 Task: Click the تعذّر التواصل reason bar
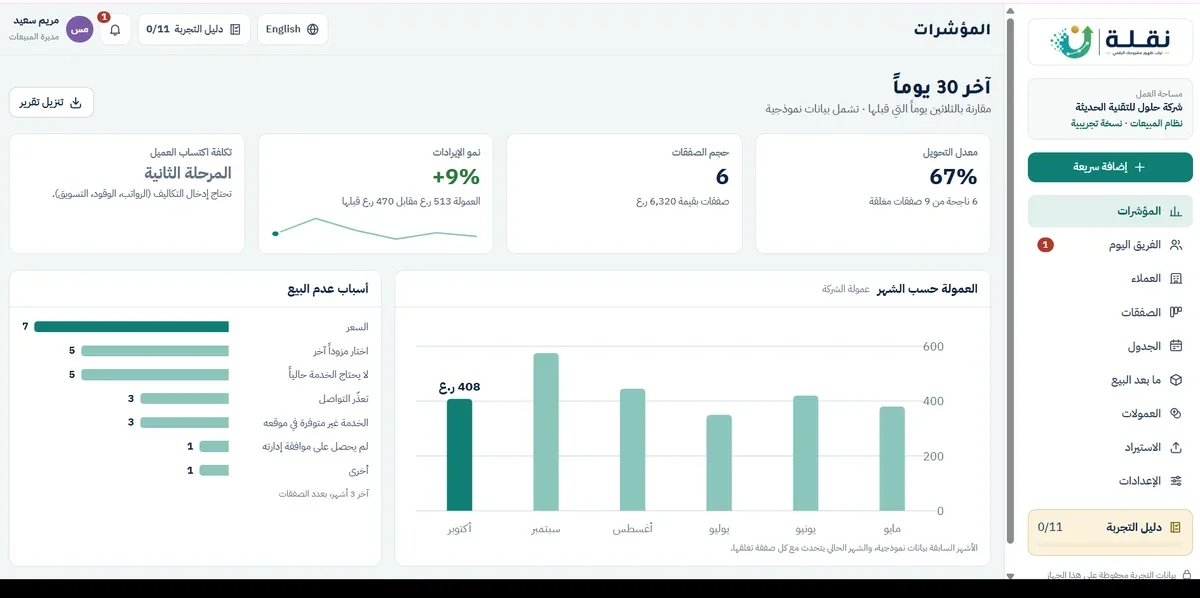[184, 398]
